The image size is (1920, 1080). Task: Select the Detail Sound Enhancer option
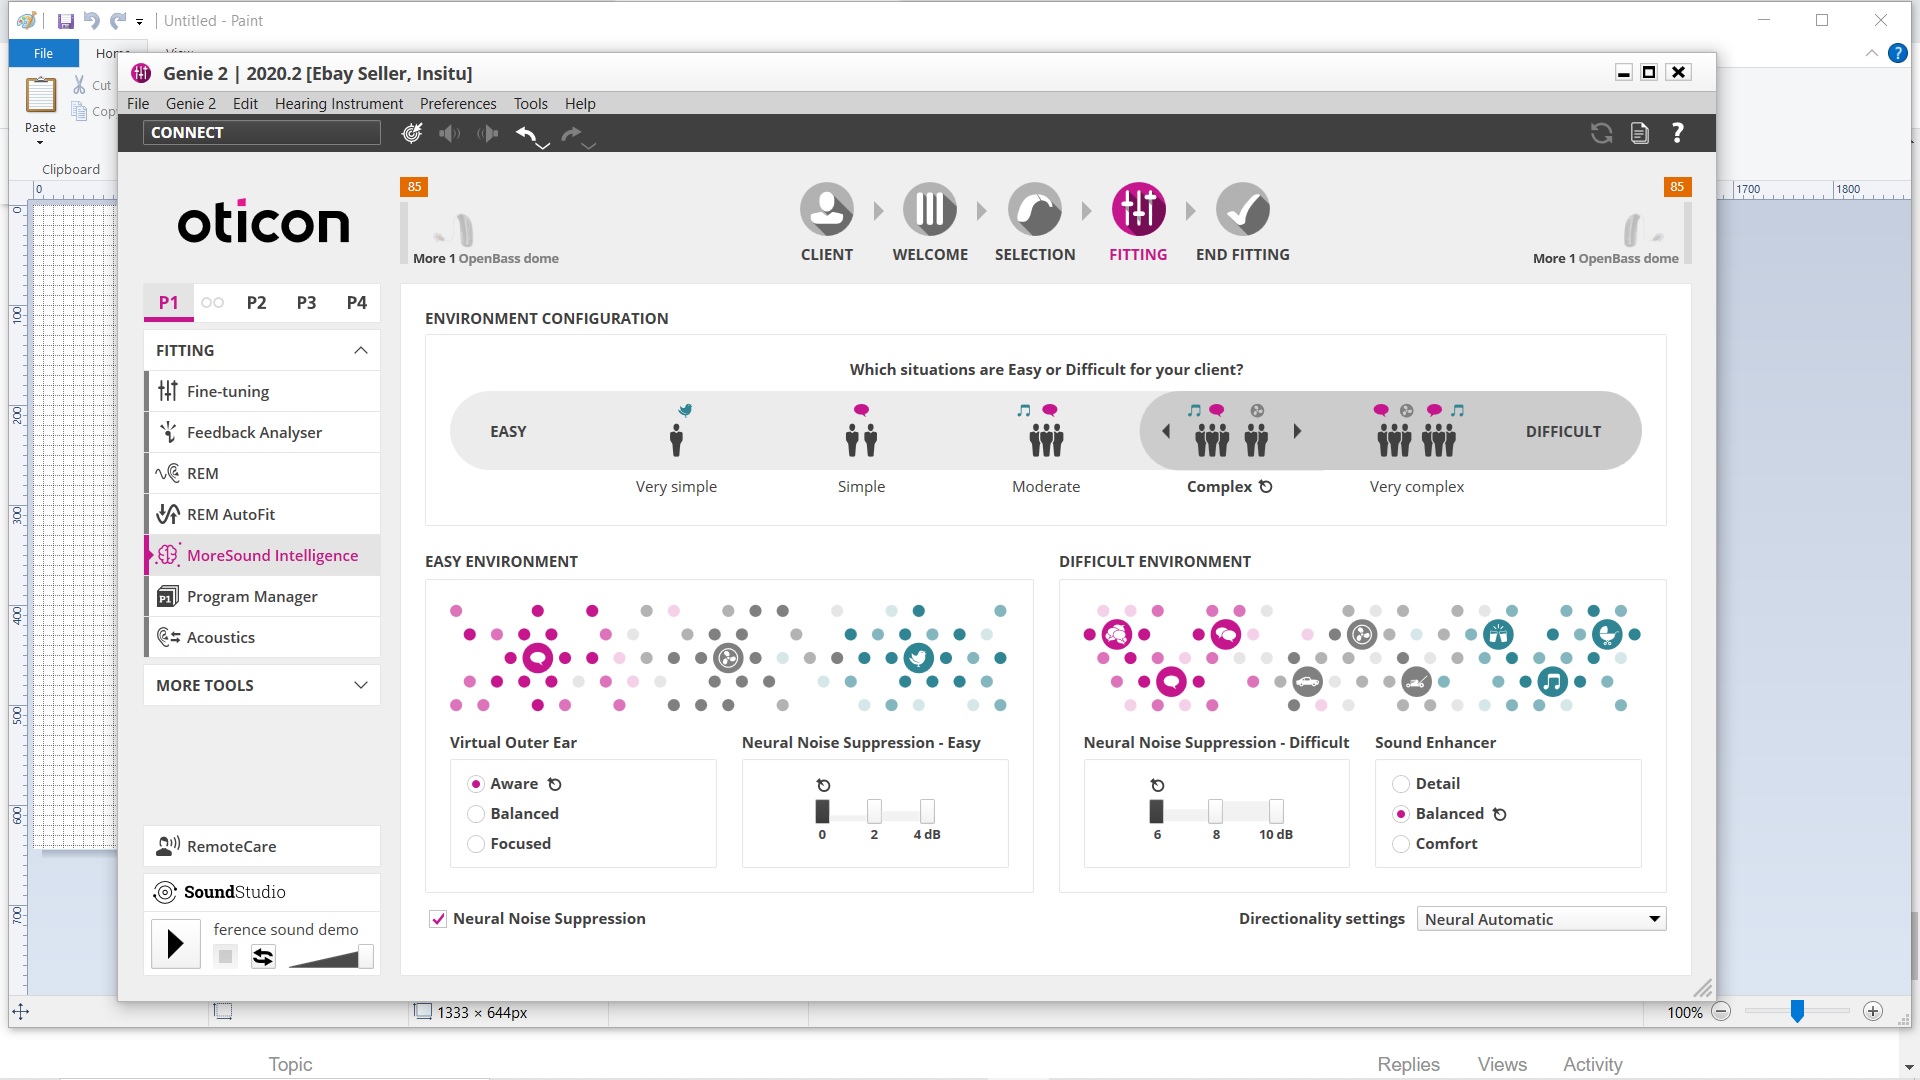coord(1401,784)
